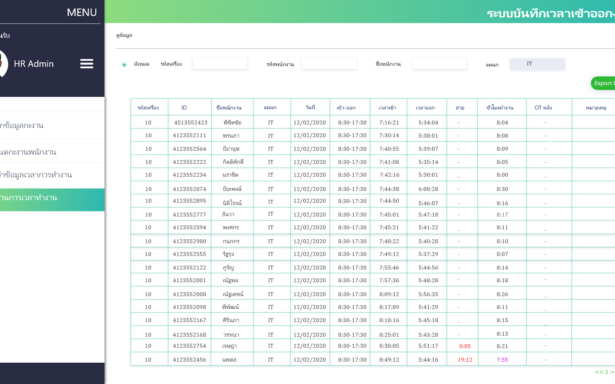The width and height of the screenshot is (615, 384).
Task: Select cell with ID 4123552980
Action: [189, 241]
